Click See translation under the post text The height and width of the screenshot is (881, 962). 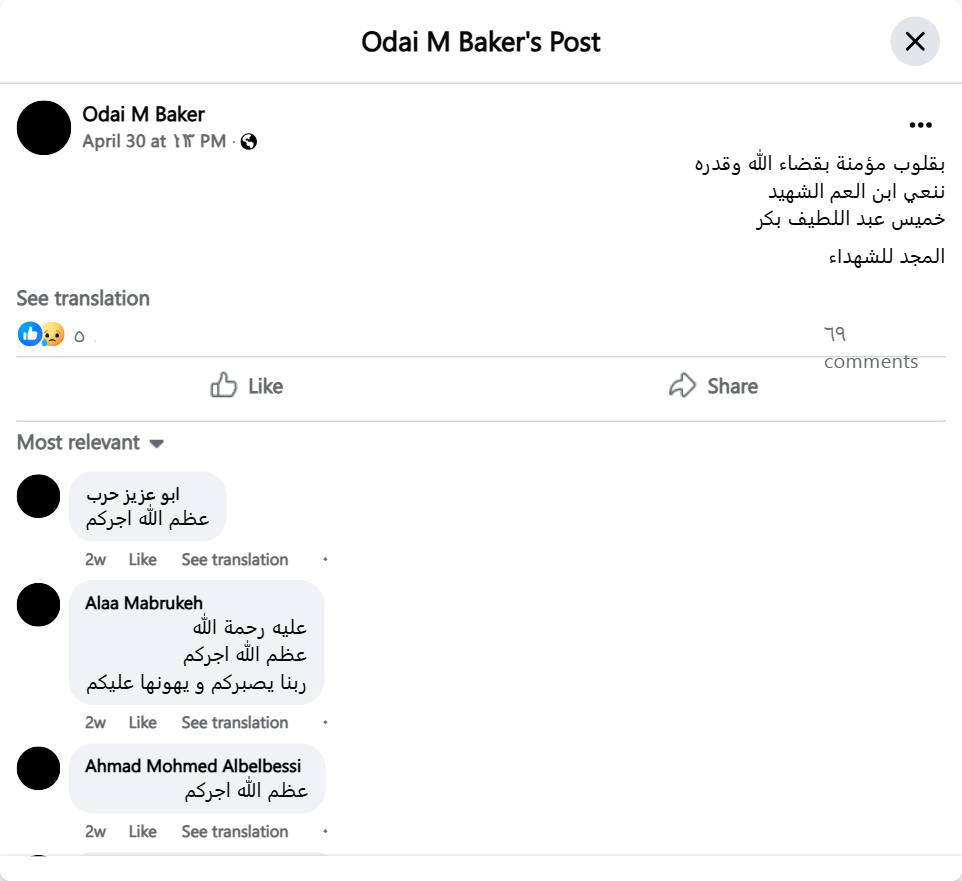(83, 298)
